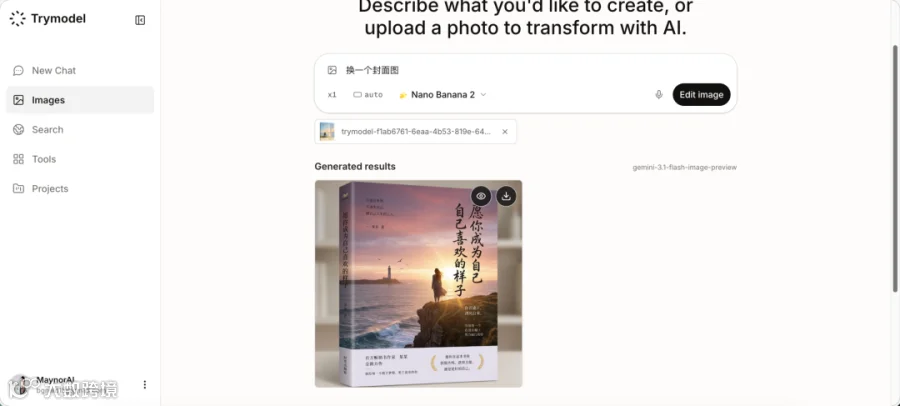Go to the Search sidebar section
The height and width of the screenshot is (406, 900).
(80, 130)
